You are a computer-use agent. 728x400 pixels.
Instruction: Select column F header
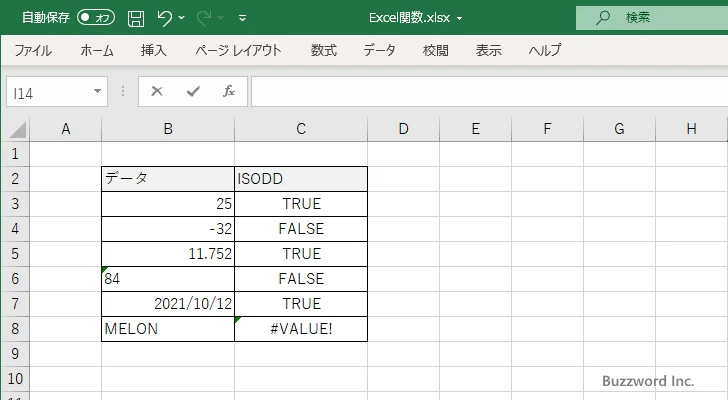[547, 129]
